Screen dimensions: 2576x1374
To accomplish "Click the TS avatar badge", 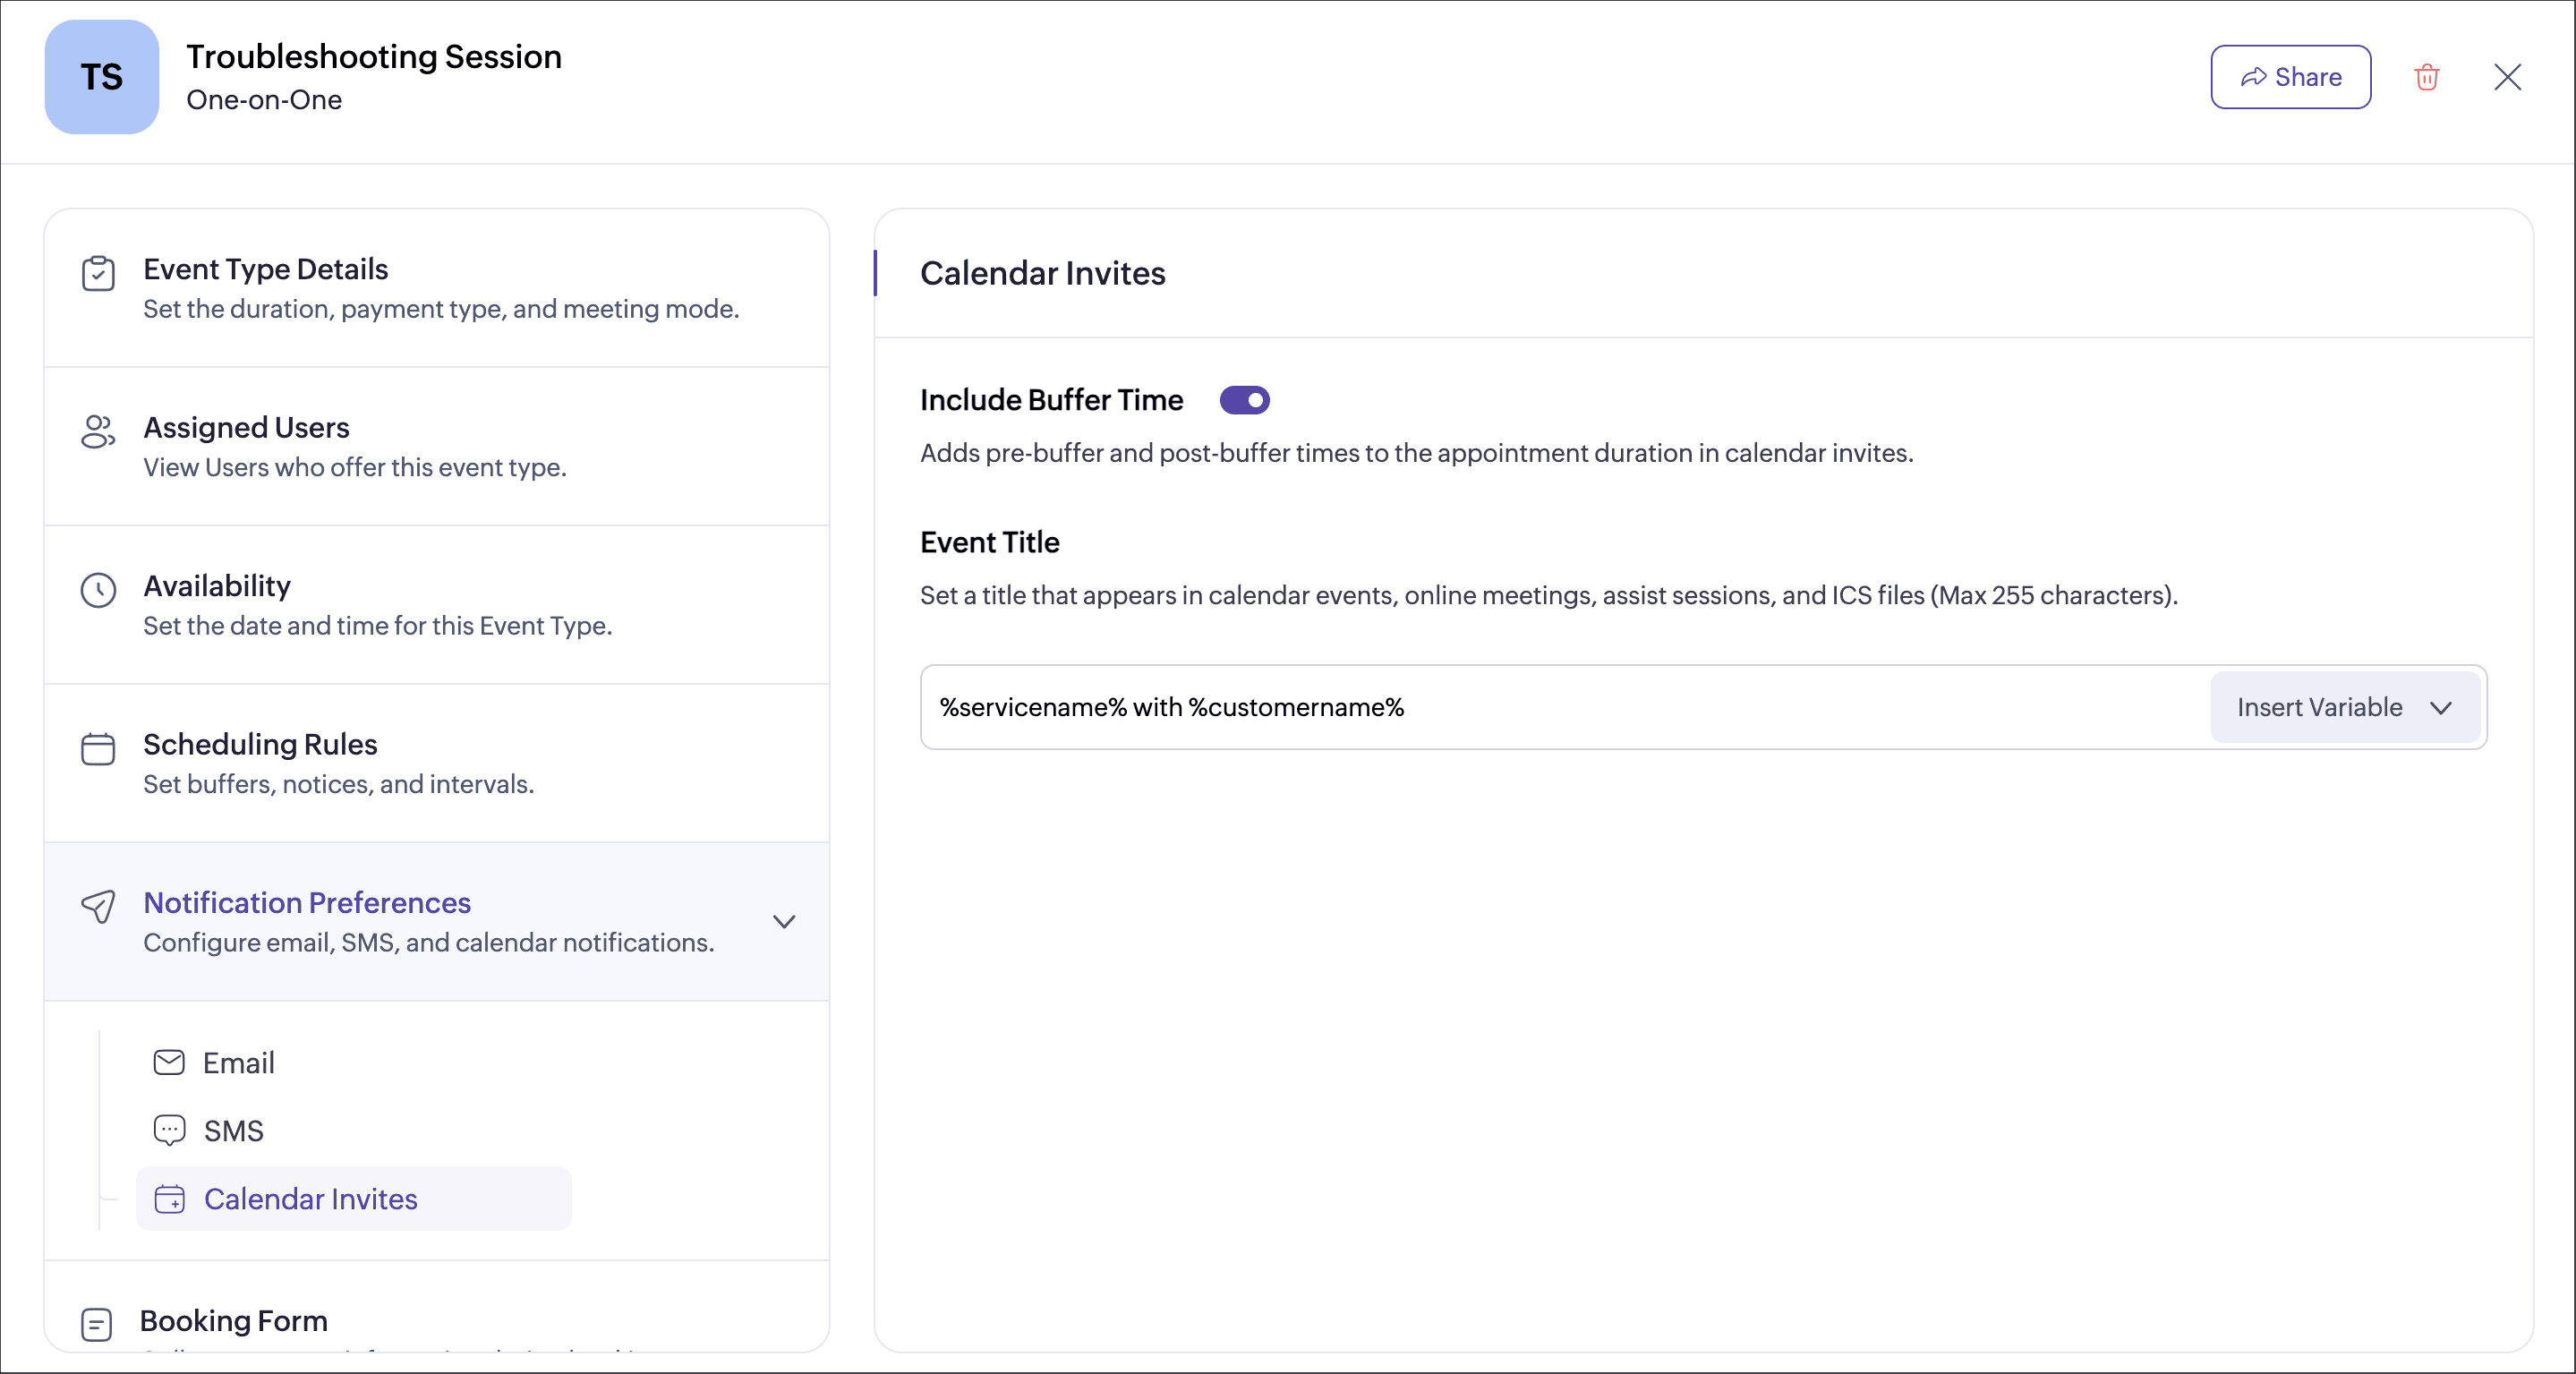I will coord(102,77).
